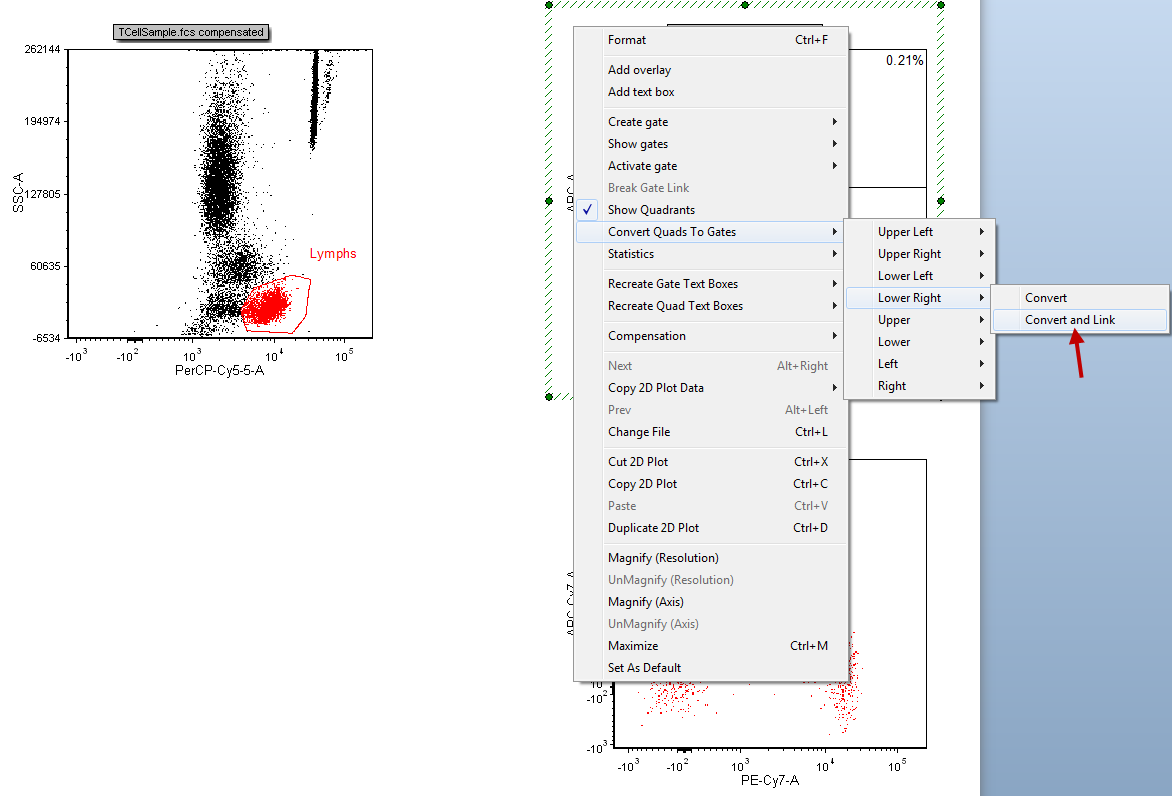Choose Set As Default
The width and height of the screenshot is (1172, 796).
[x=644, y=668]
